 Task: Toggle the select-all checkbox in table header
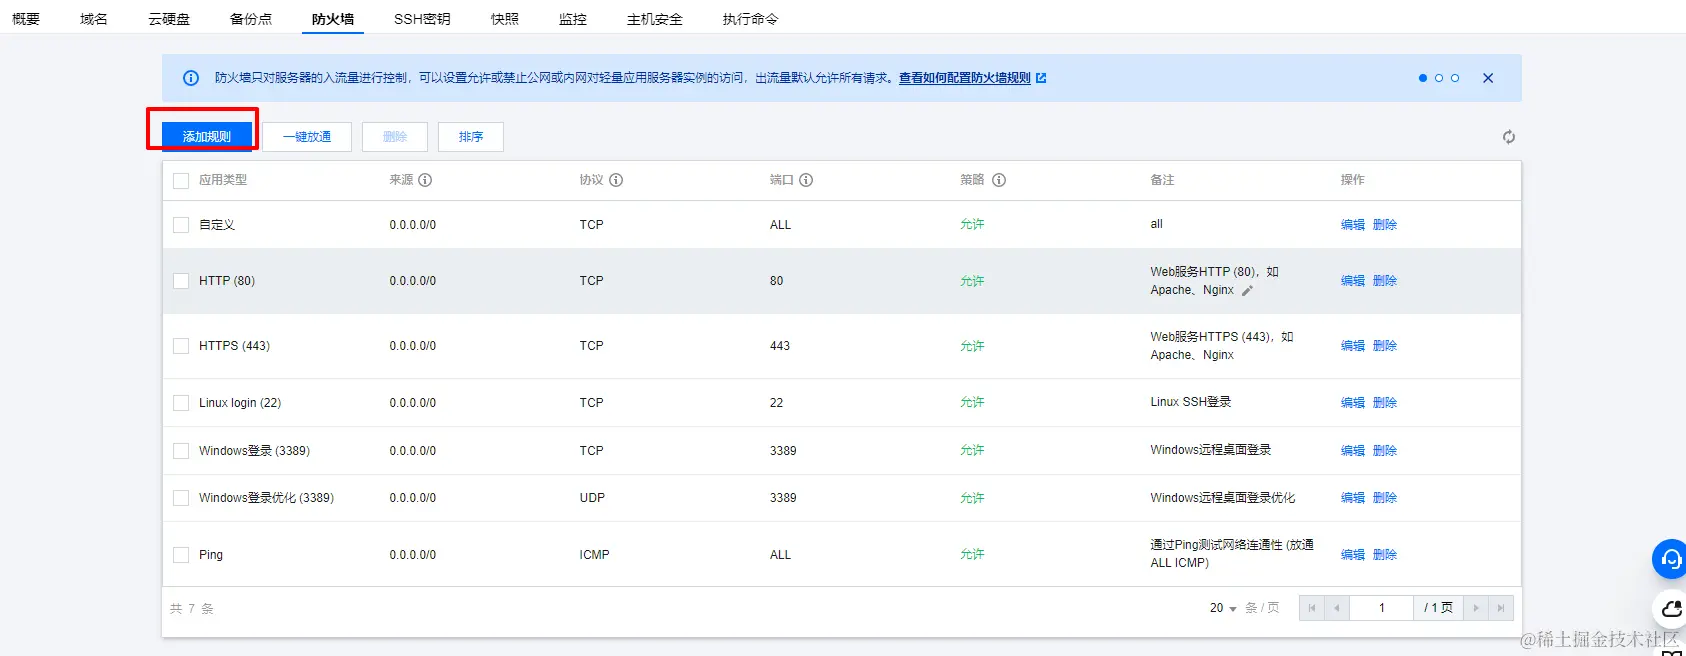[181, 181]
